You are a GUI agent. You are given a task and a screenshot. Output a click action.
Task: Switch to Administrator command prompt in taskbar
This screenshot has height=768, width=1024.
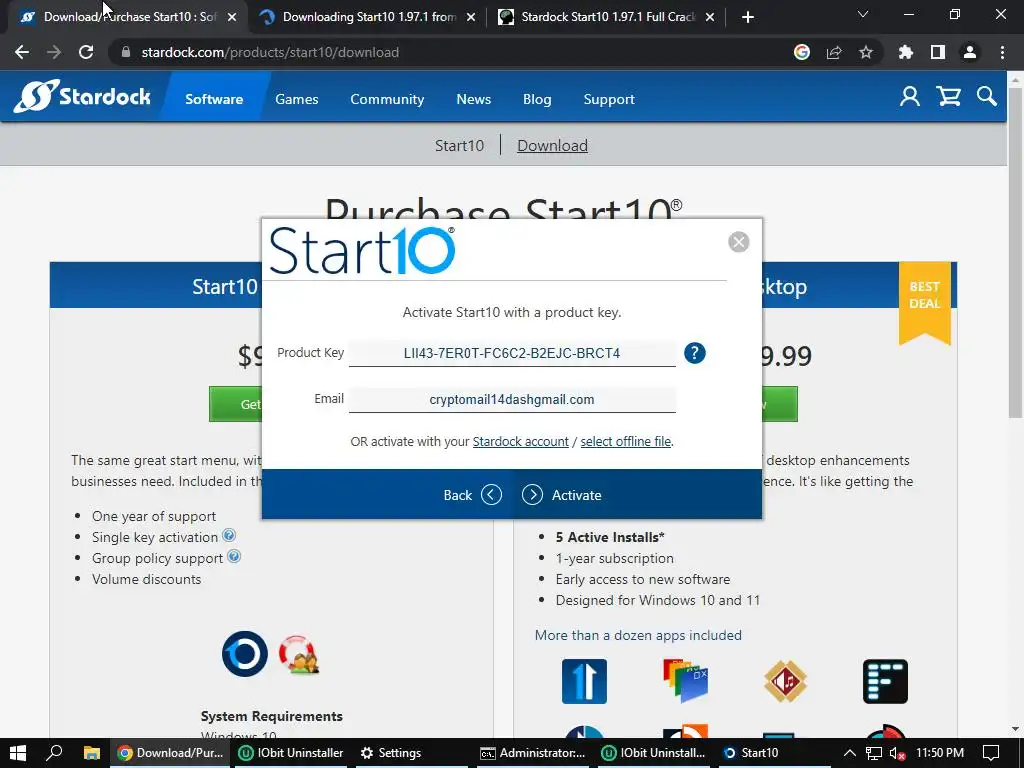click(x=532, y=753)
